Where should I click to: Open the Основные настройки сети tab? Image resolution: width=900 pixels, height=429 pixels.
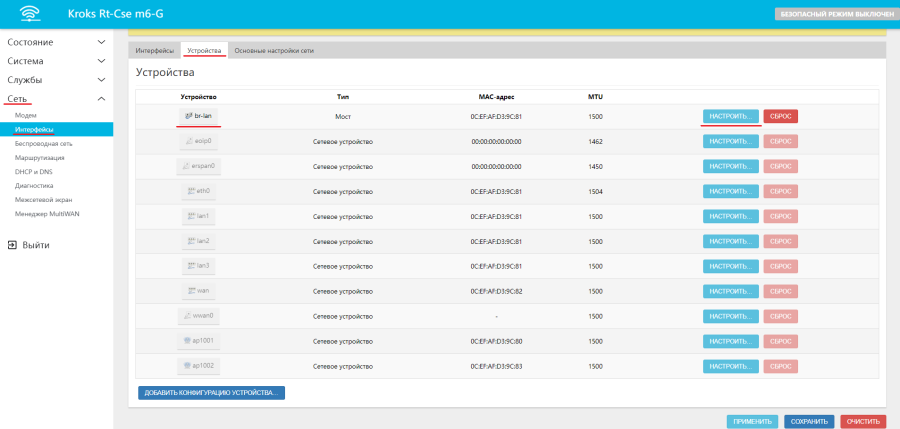[x=274, y=50]
